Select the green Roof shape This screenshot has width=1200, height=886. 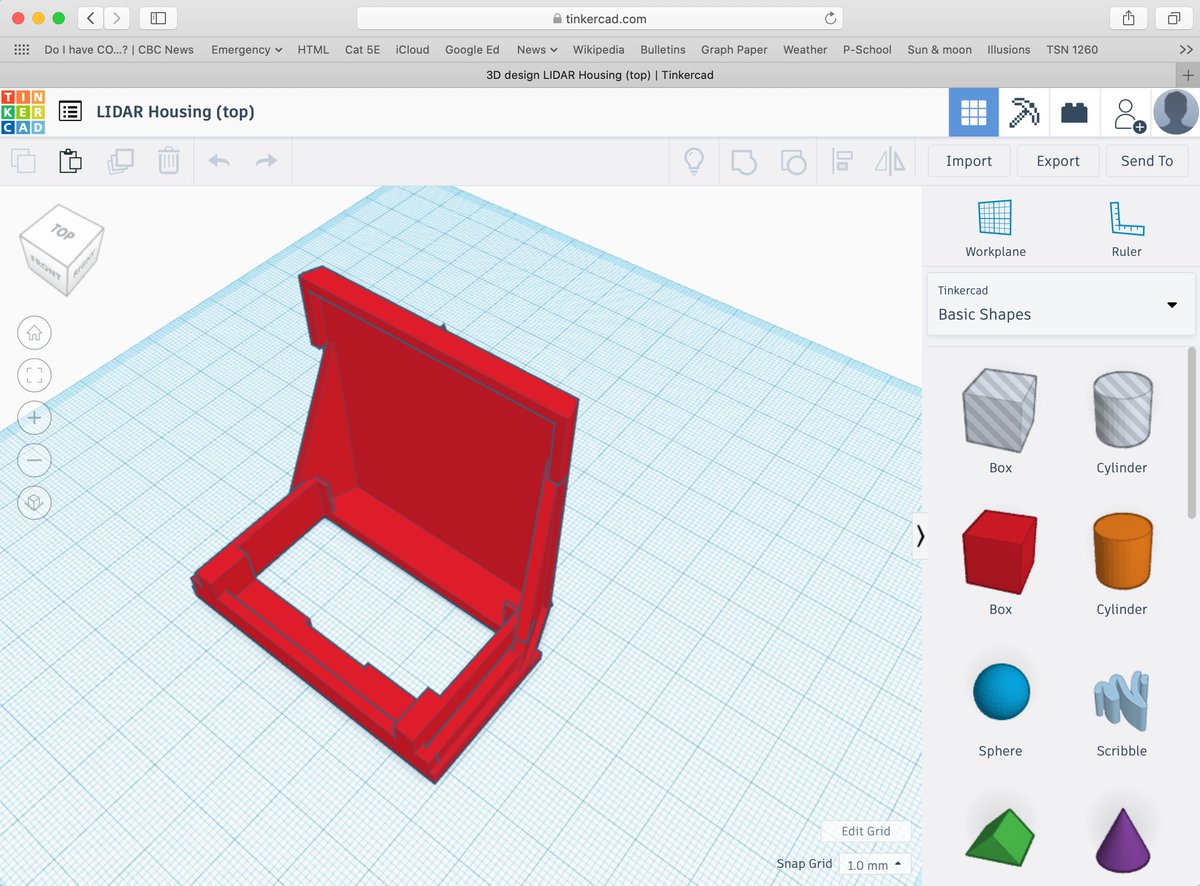(1000, 838)
